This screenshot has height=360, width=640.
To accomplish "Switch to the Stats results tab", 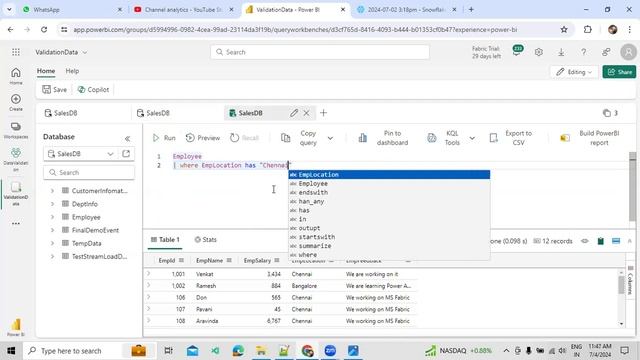I will 205,240.
